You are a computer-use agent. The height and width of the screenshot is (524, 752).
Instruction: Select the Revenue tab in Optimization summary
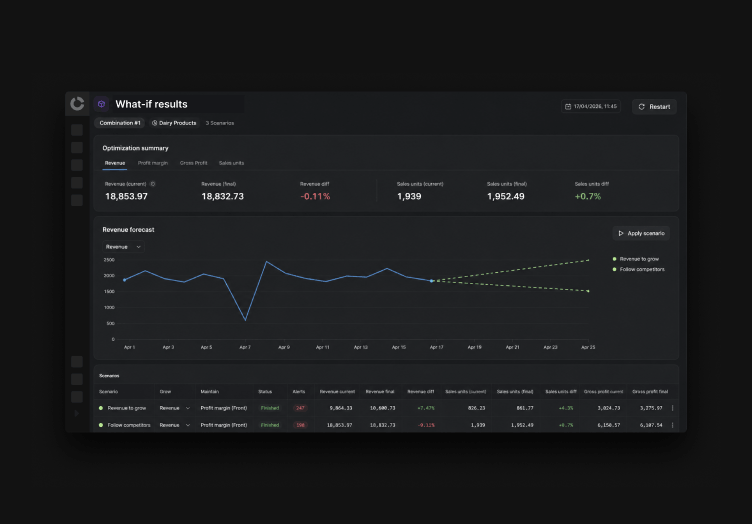click(115, 163)
